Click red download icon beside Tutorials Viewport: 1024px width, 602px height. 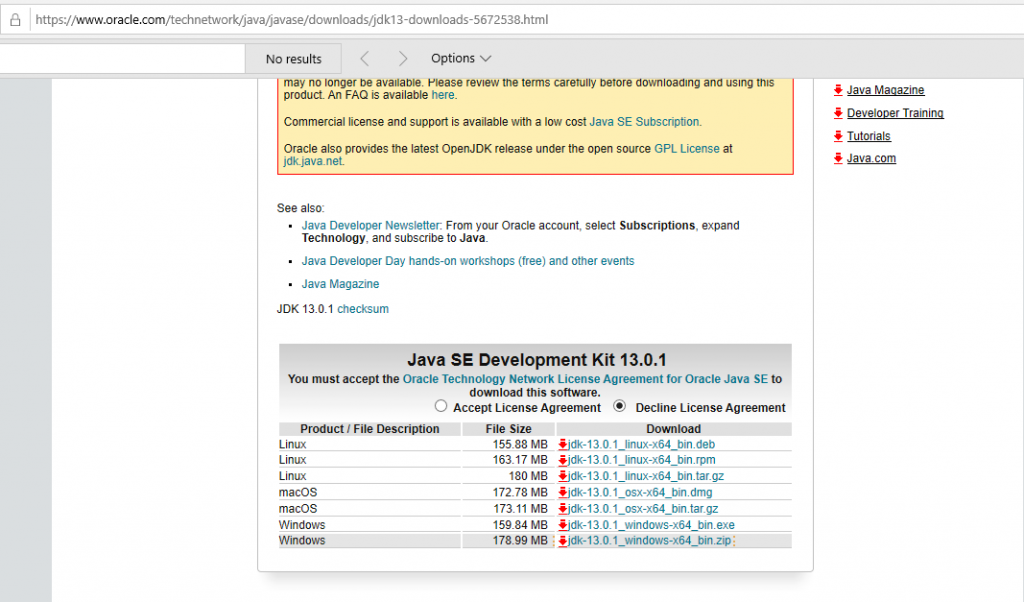[839, 136]
